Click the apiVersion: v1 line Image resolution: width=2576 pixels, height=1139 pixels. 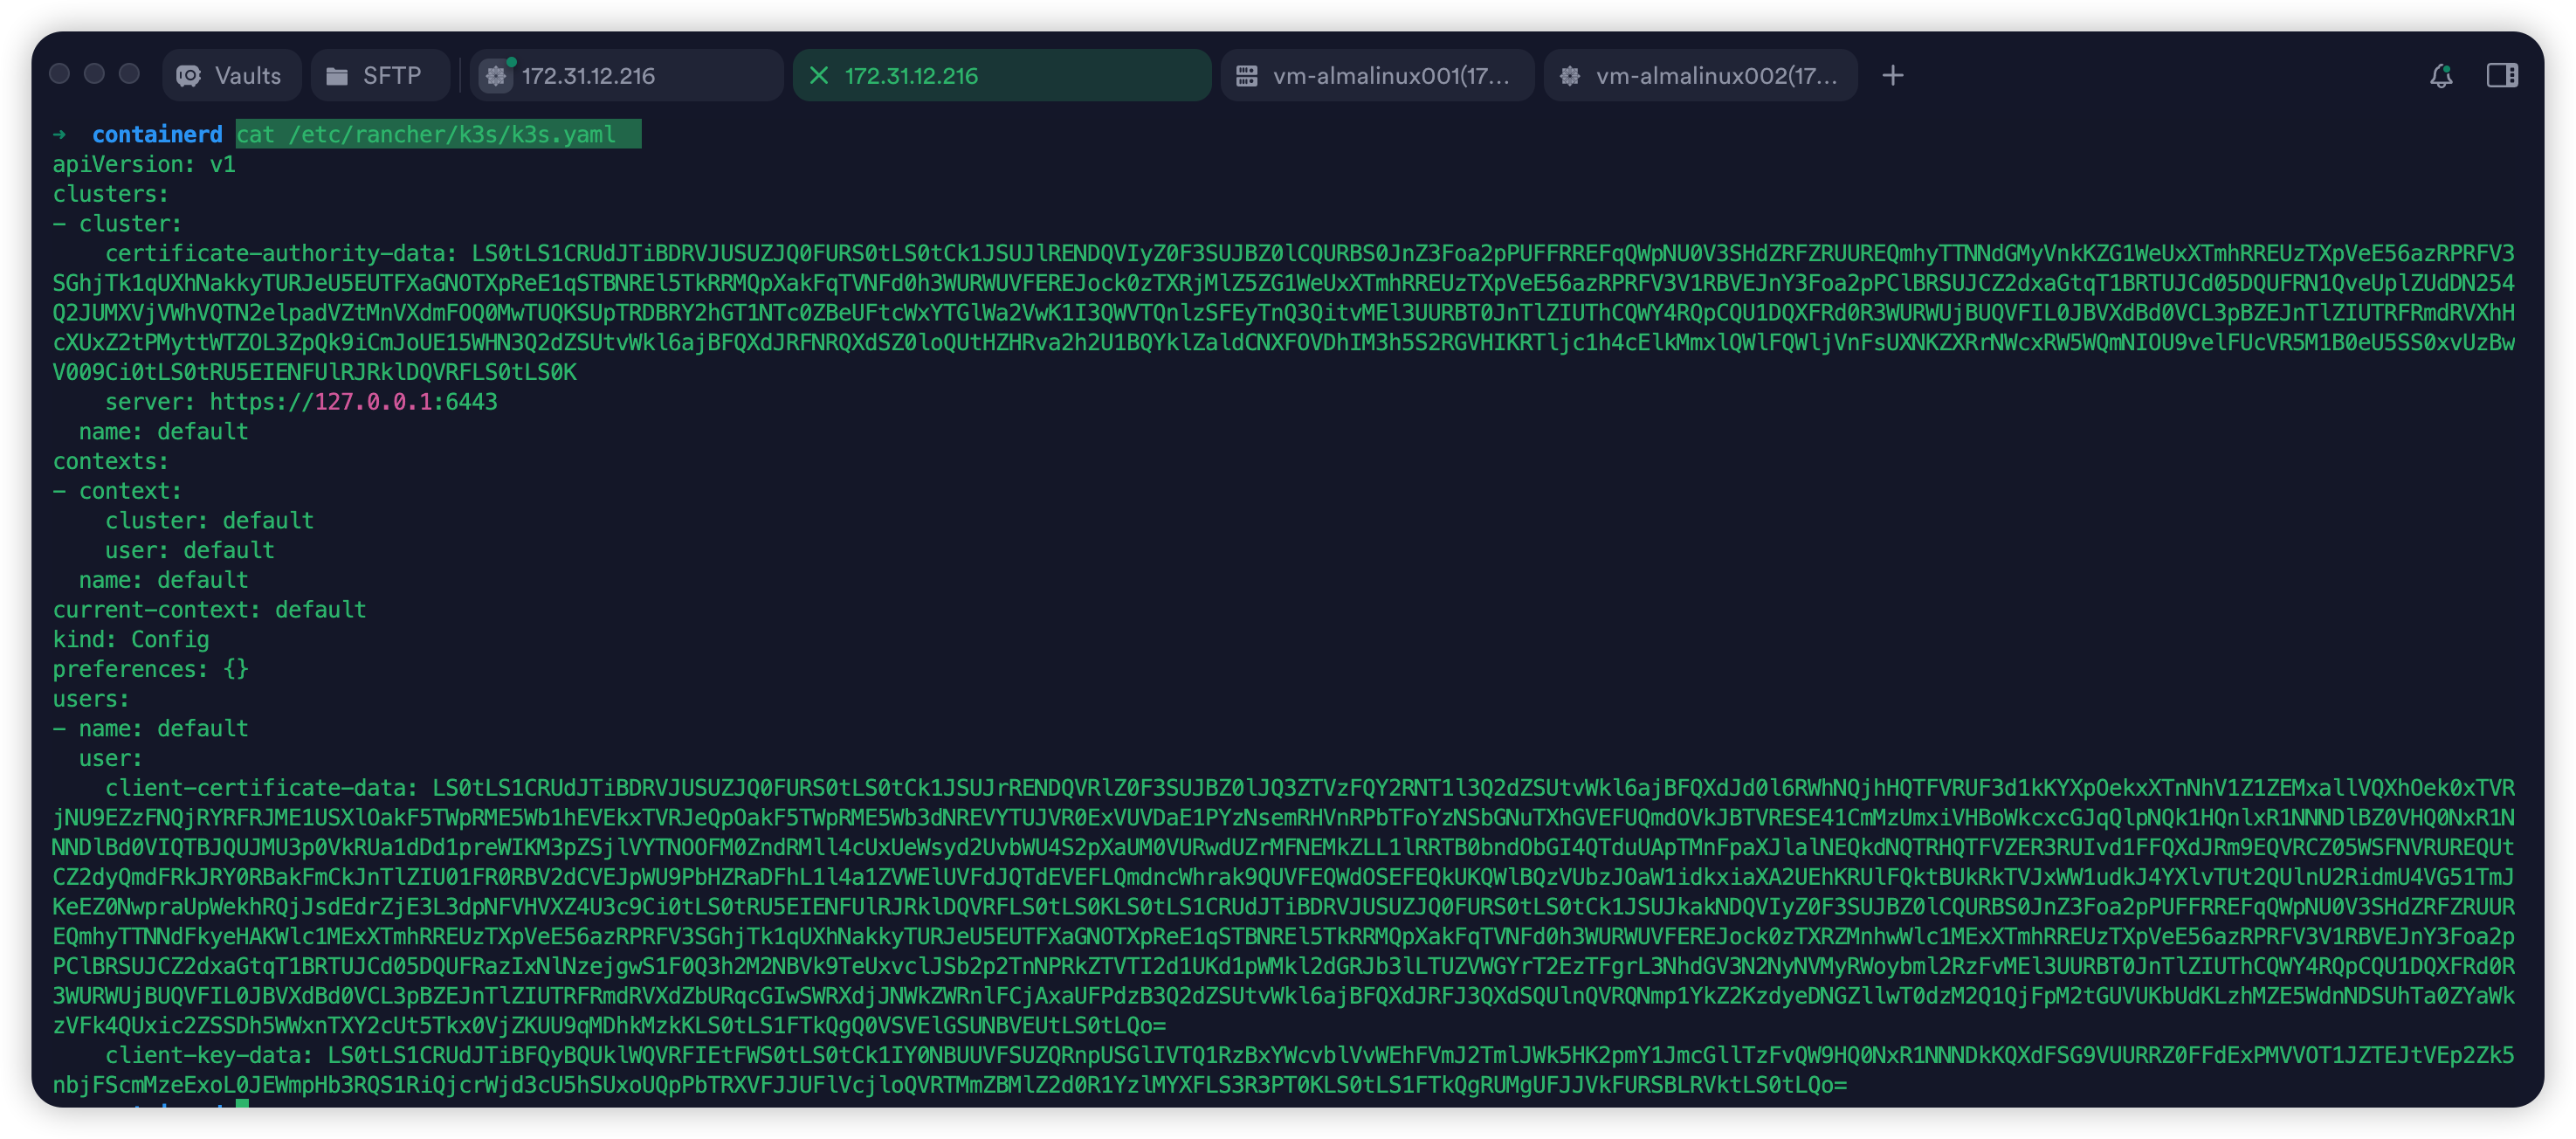[x=144, y=164]
